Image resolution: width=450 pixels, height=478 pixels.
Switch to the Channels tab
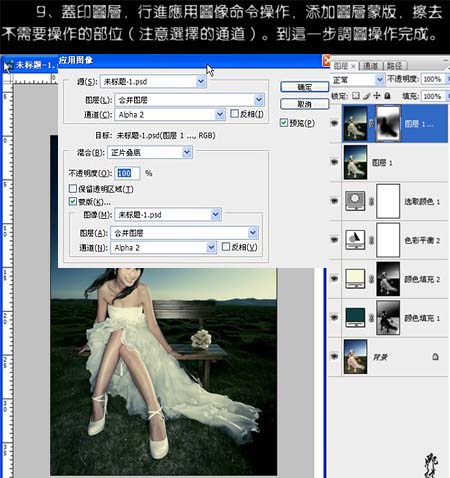pyautogui.click(x=371, y=66)
